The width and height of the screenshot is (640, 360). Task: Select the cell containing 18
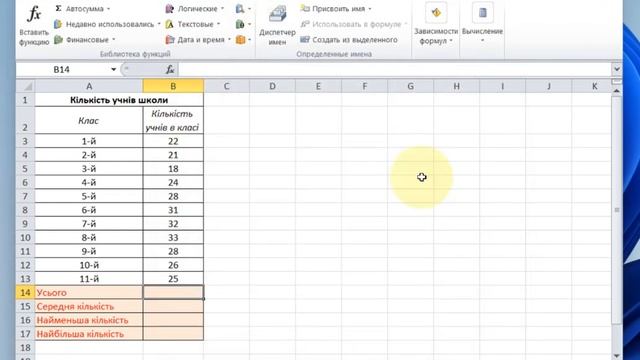(x=173, y=169)
